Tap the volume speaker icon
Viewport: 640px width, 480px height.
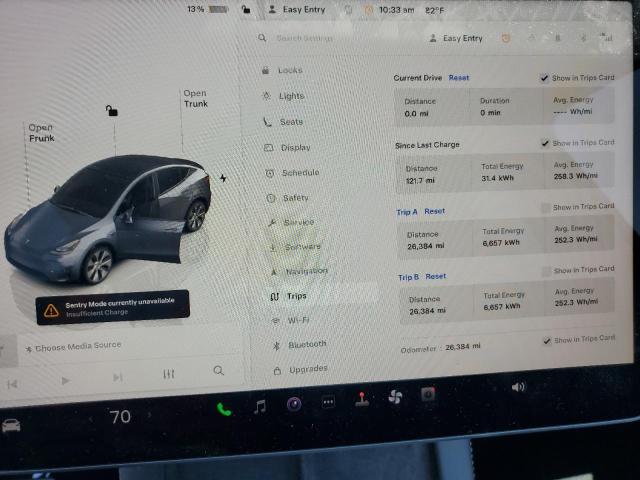pos(518,387)
